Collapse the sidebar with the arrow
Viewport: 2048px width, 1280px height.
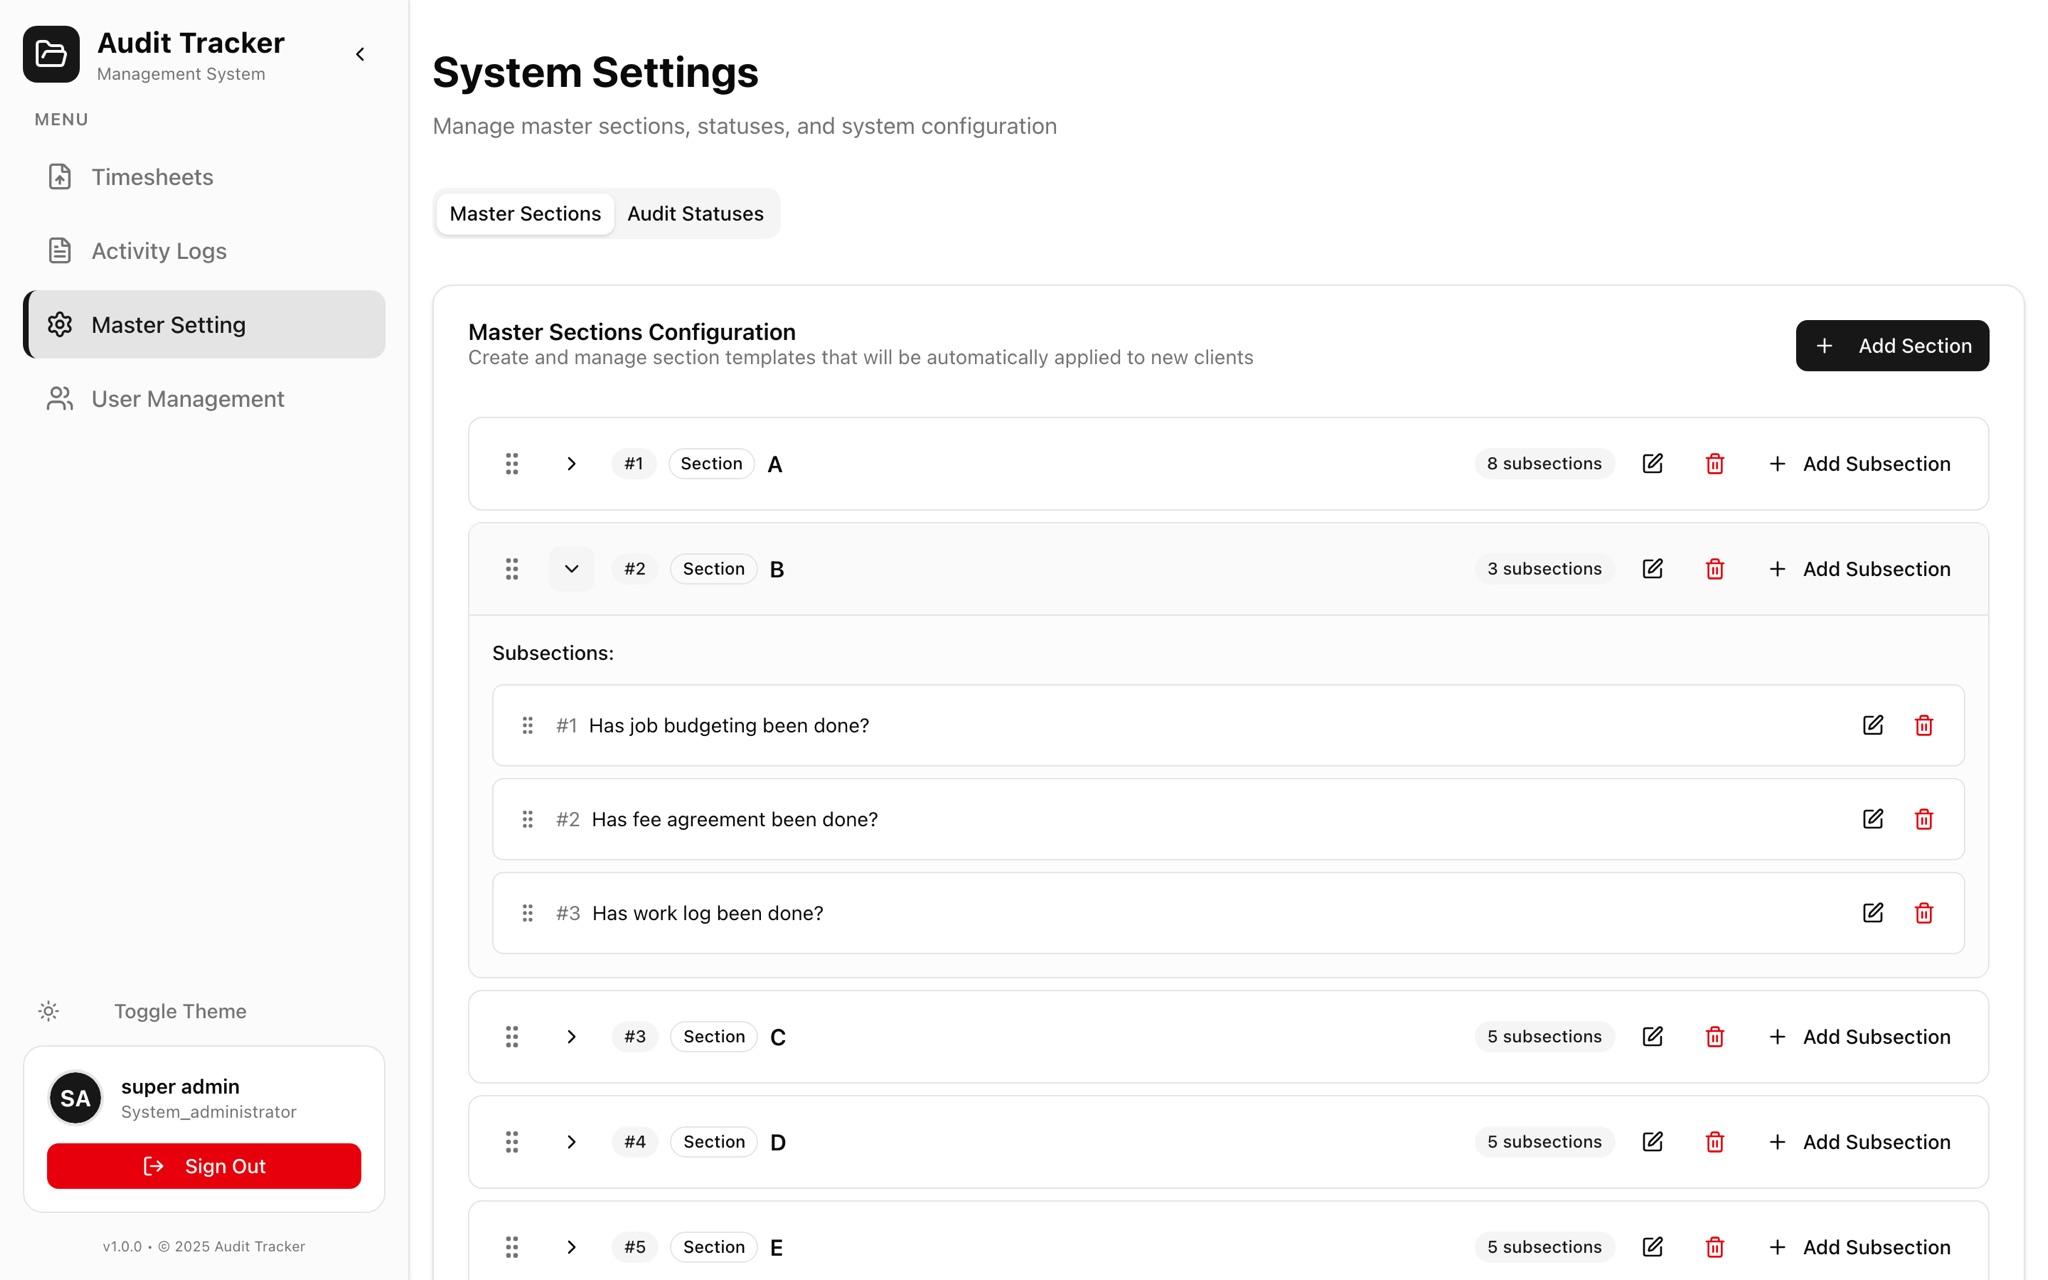tap(360, 54)
